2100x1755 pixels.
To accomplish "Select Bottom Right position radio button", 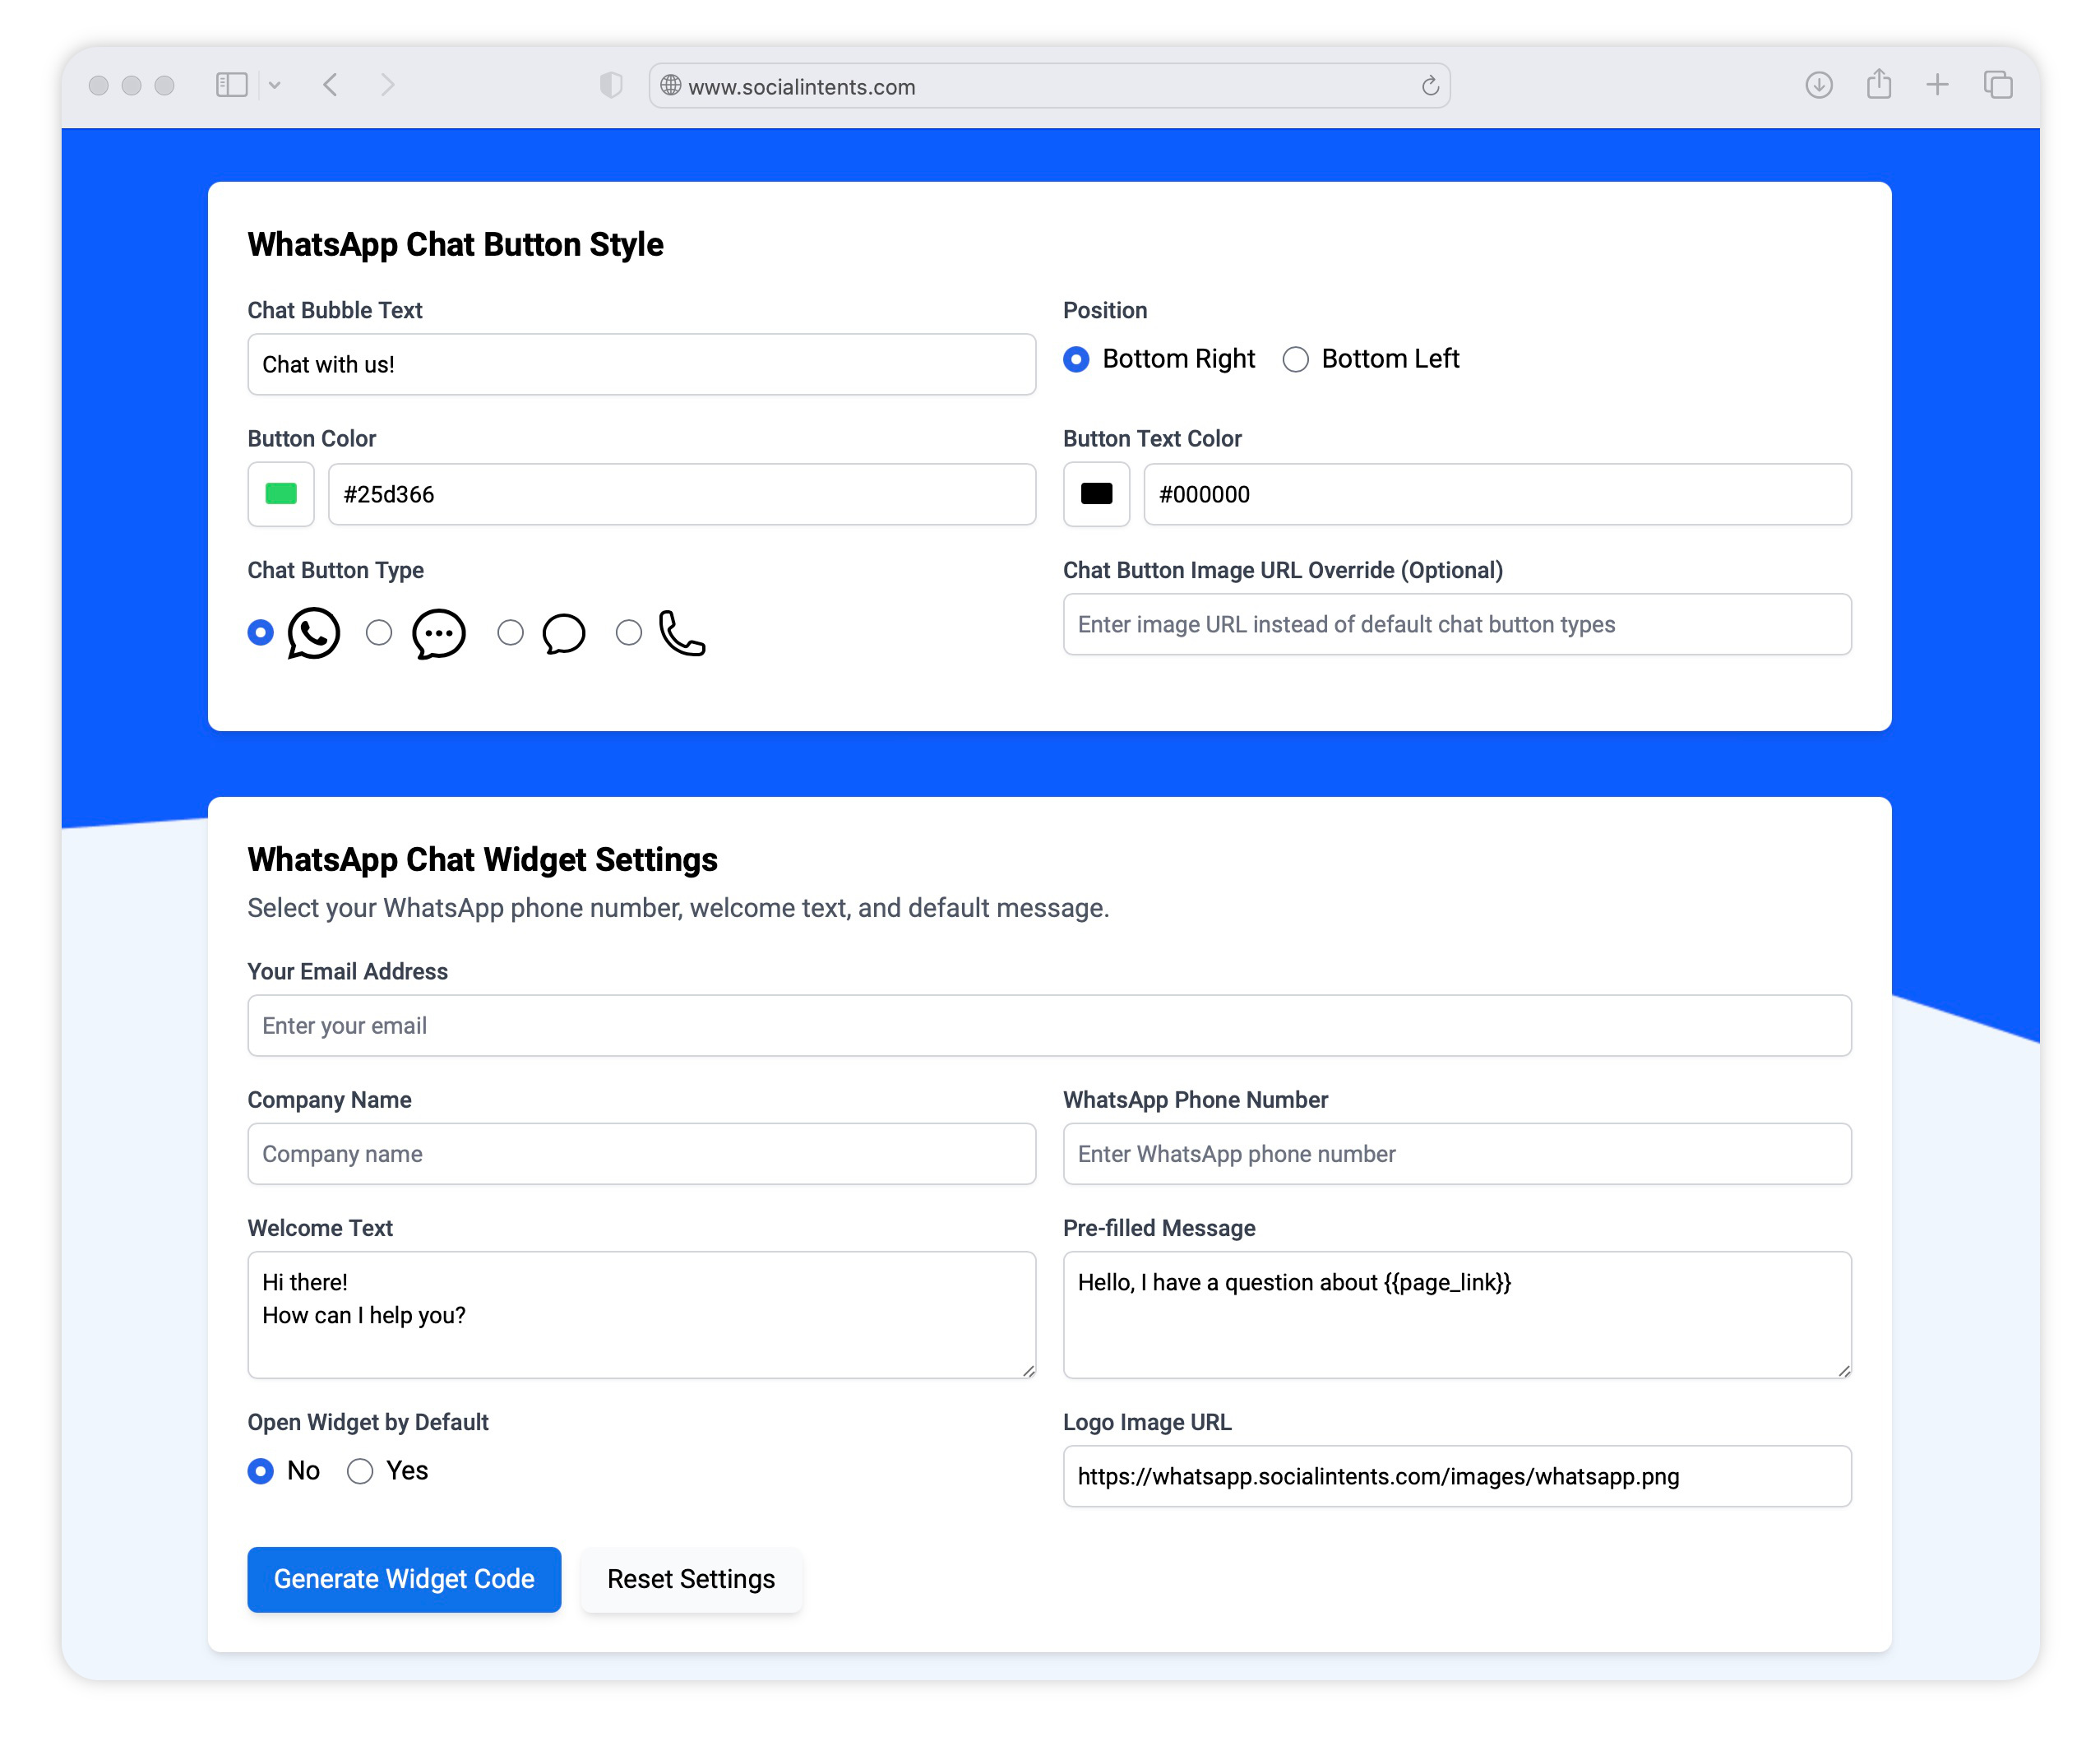I will click(1075, 359).
